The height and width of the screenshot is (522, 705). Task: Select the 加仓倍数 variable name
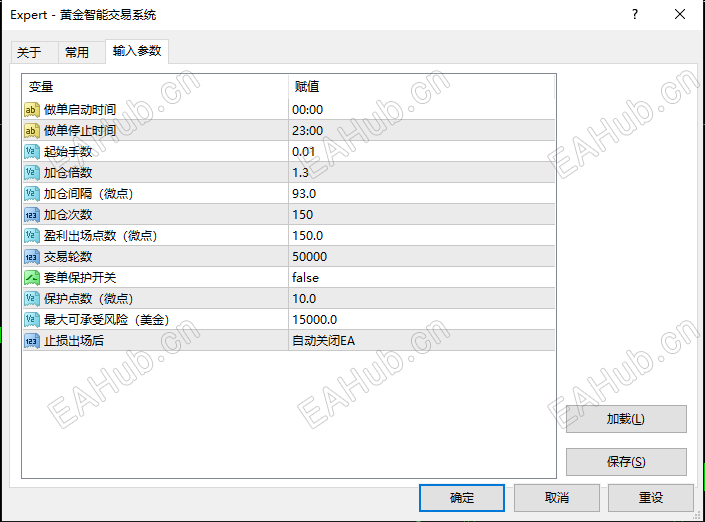pos(68,173)
